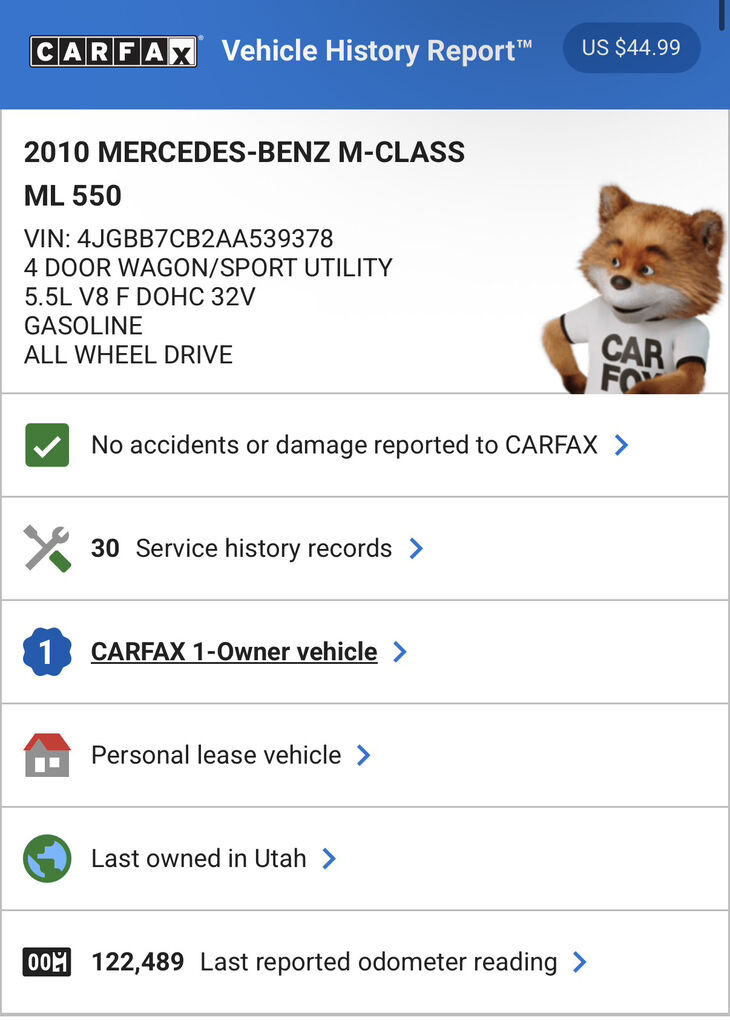Open the CARFAX 1-Owner vehicle link
The height and width of the screenshot is (1020, 730).
[234, 652]
